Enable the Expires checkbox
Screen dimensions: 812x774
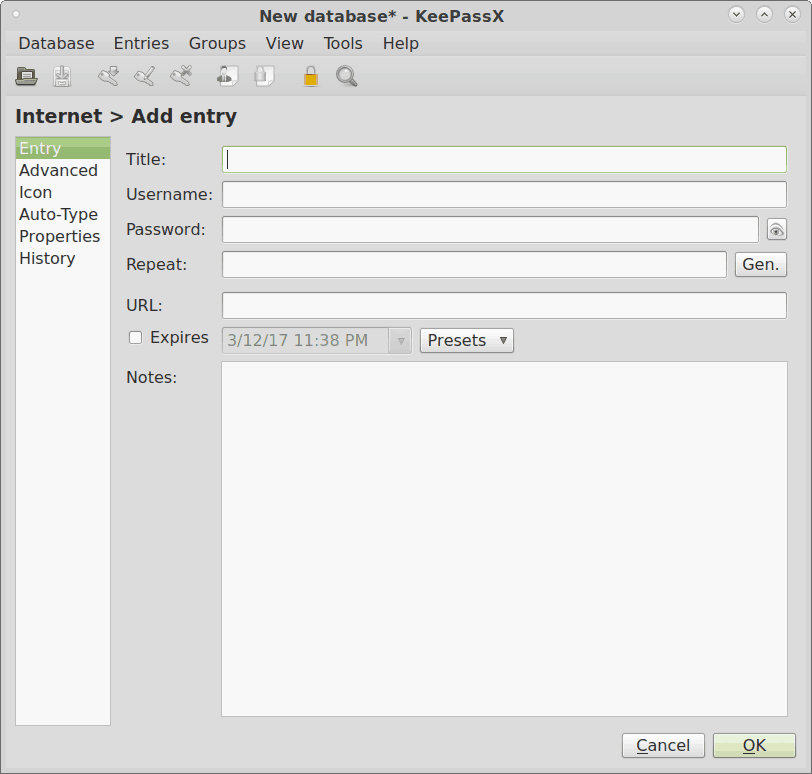point(135,338)
